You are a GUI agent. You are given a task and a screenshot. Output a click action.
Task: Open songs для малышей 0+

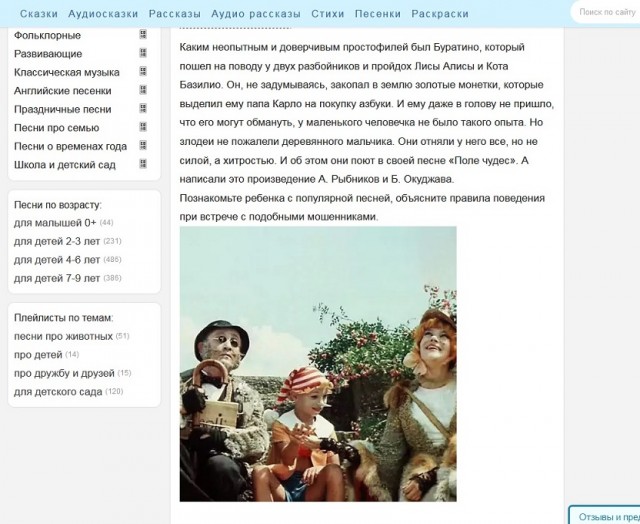pos(55,223)
